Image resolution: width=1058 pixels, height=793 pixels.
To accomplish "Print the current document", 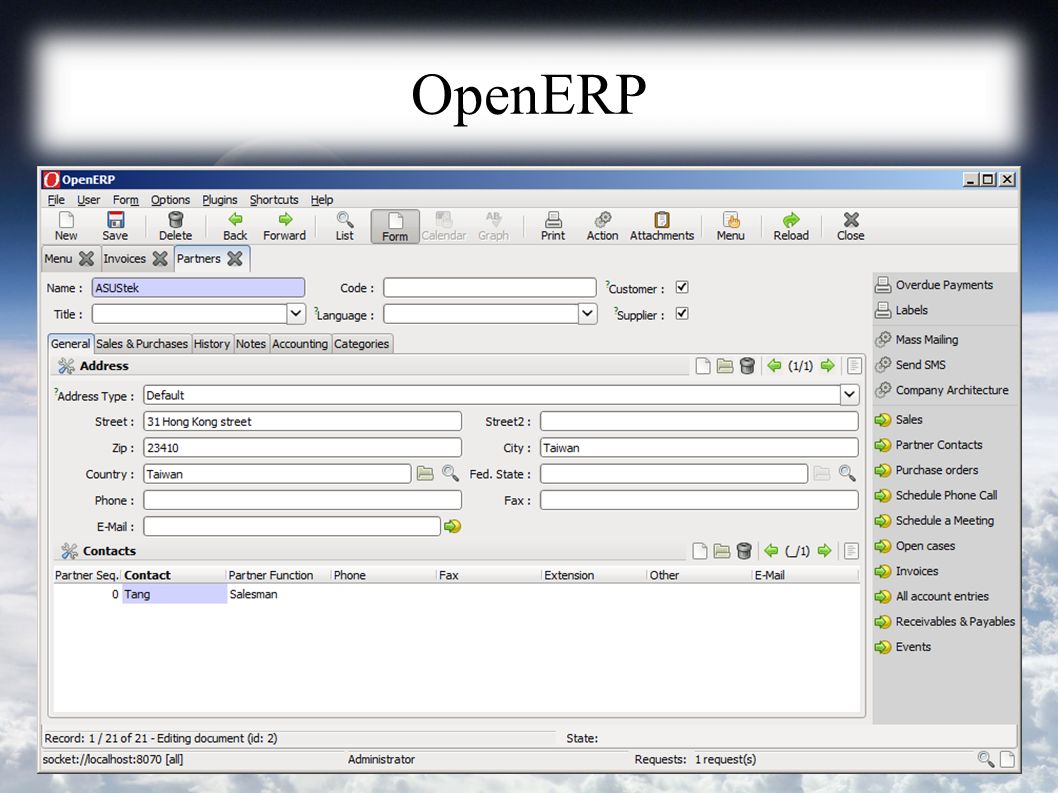I will click(x=553, y=226).
